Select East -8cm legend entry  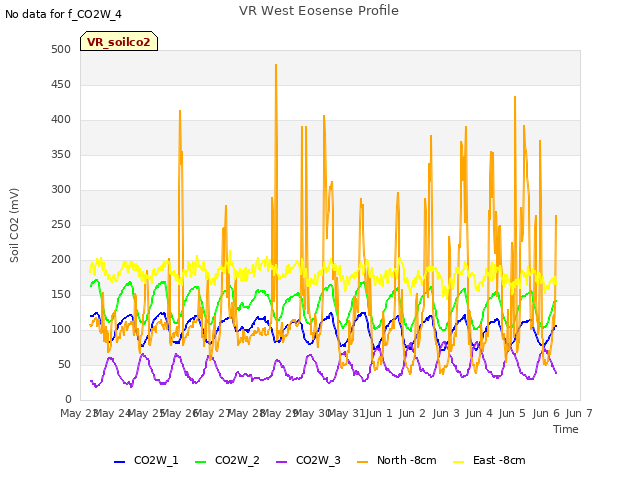(489, 461)
